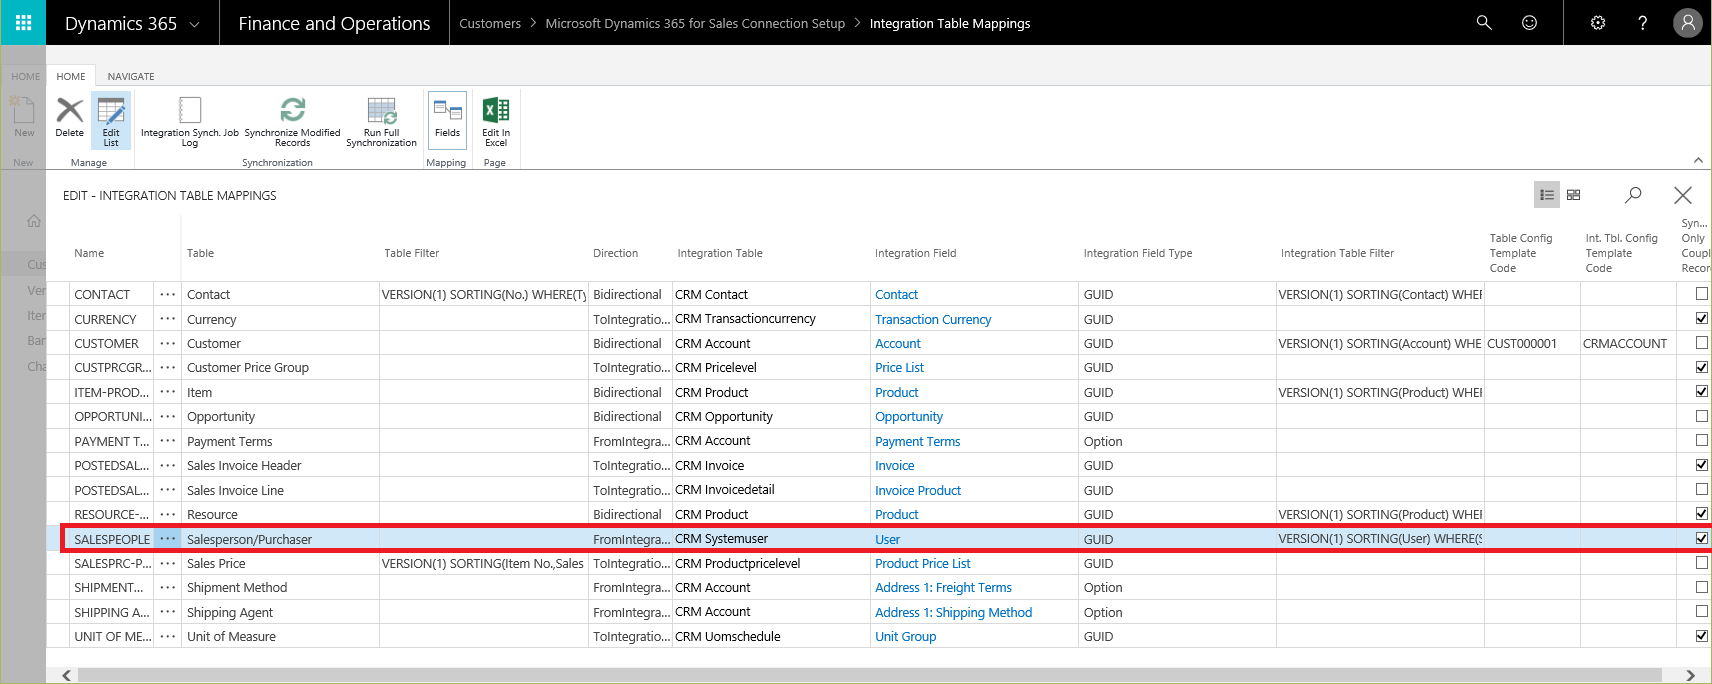Toggle coupled-records checkbox for CURRENCY row
1712x684 pixels.
tap(1701, 318)
